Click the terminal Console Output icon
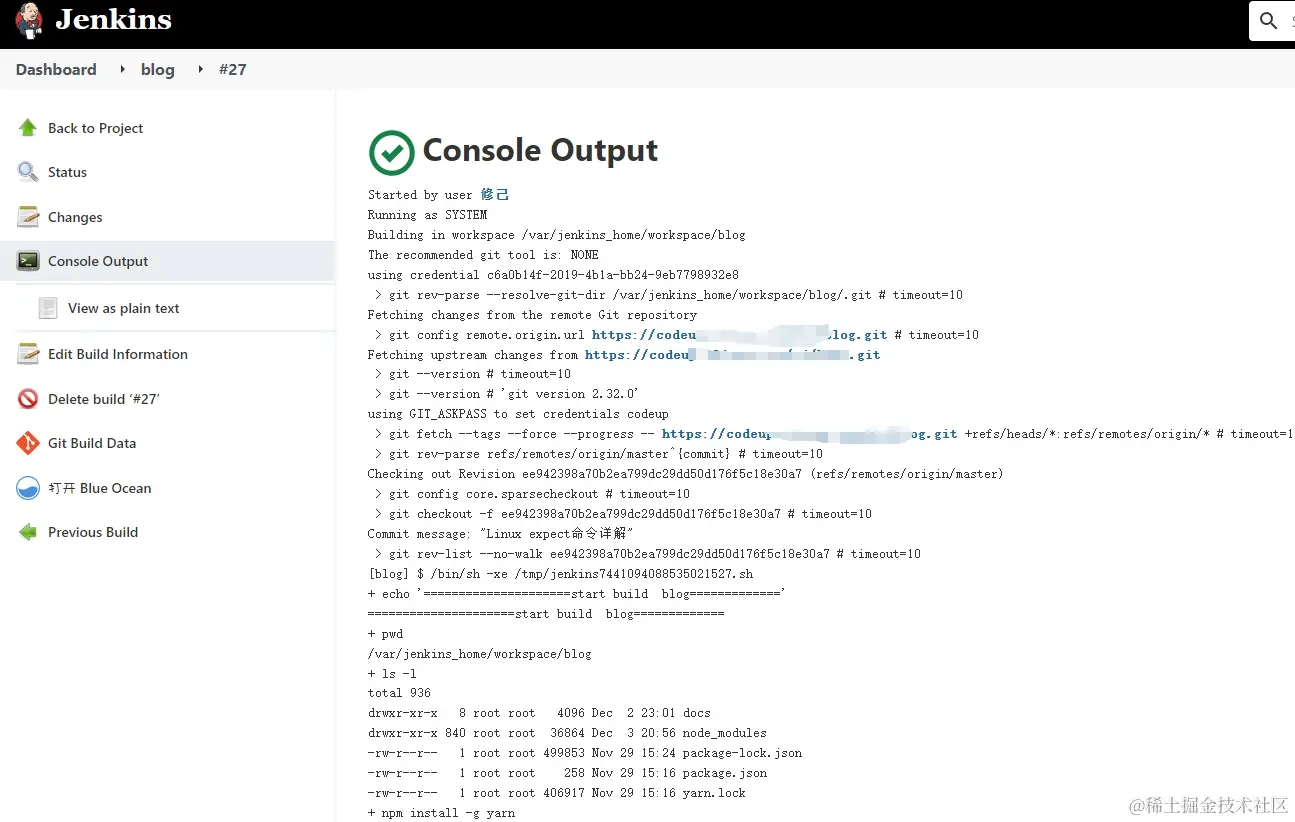Screen dimensions: 1295x822 (28, 261)
